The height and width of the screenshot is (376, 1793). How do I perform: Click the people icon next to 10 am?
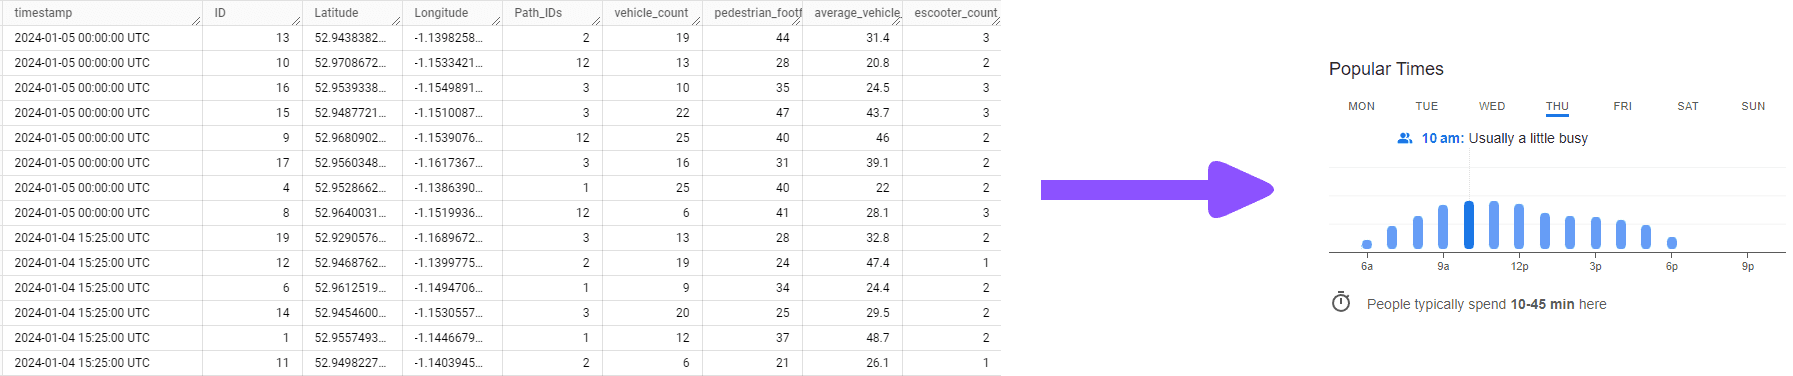[x=1405, y=138]
